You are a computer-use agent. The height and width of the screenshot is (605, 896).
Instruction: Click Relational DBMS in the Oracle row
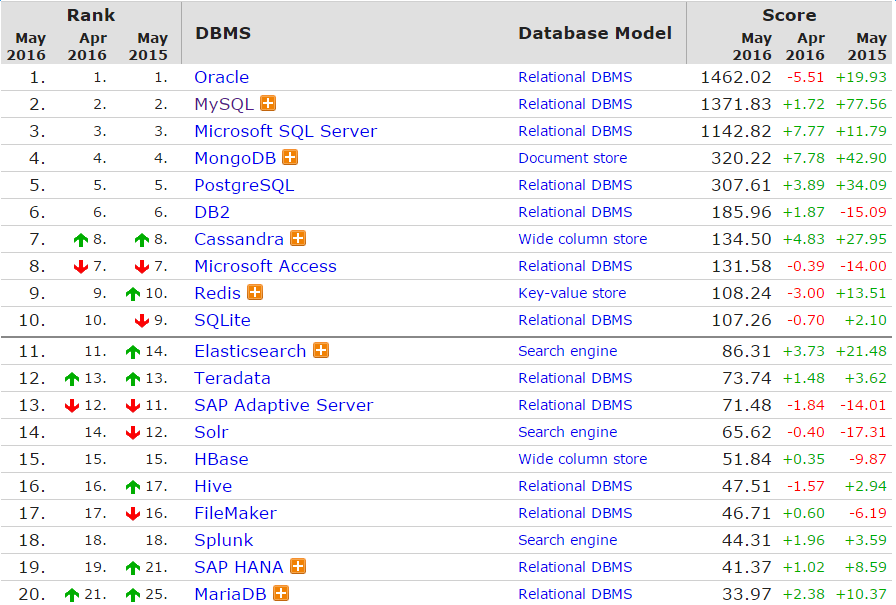click(575, 77)
